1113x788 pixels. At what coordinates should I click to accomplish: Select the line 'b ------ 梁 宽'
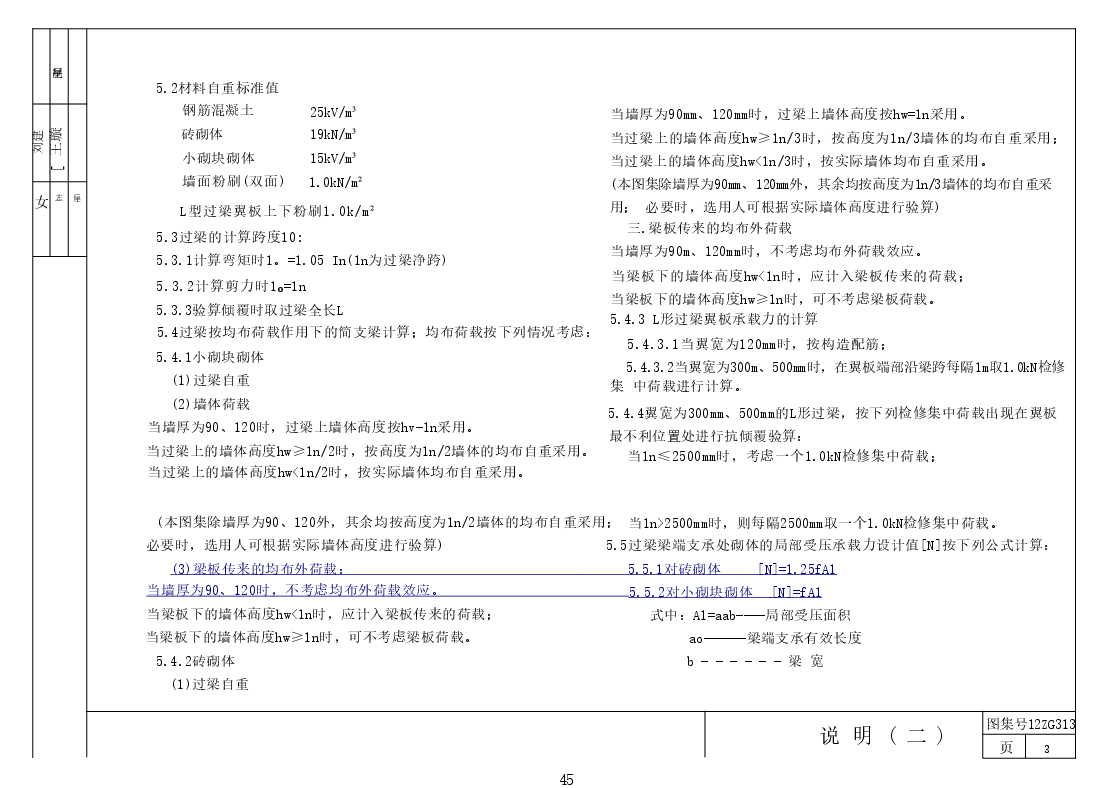pos(755,662)
